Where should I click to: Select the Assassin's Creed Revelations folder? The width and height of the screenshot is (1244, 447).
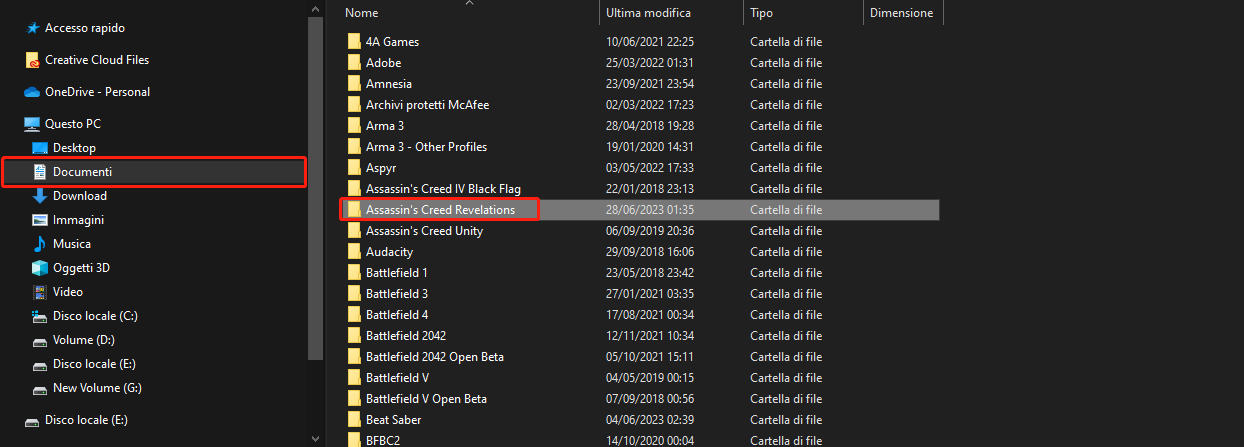pos(440,210)
